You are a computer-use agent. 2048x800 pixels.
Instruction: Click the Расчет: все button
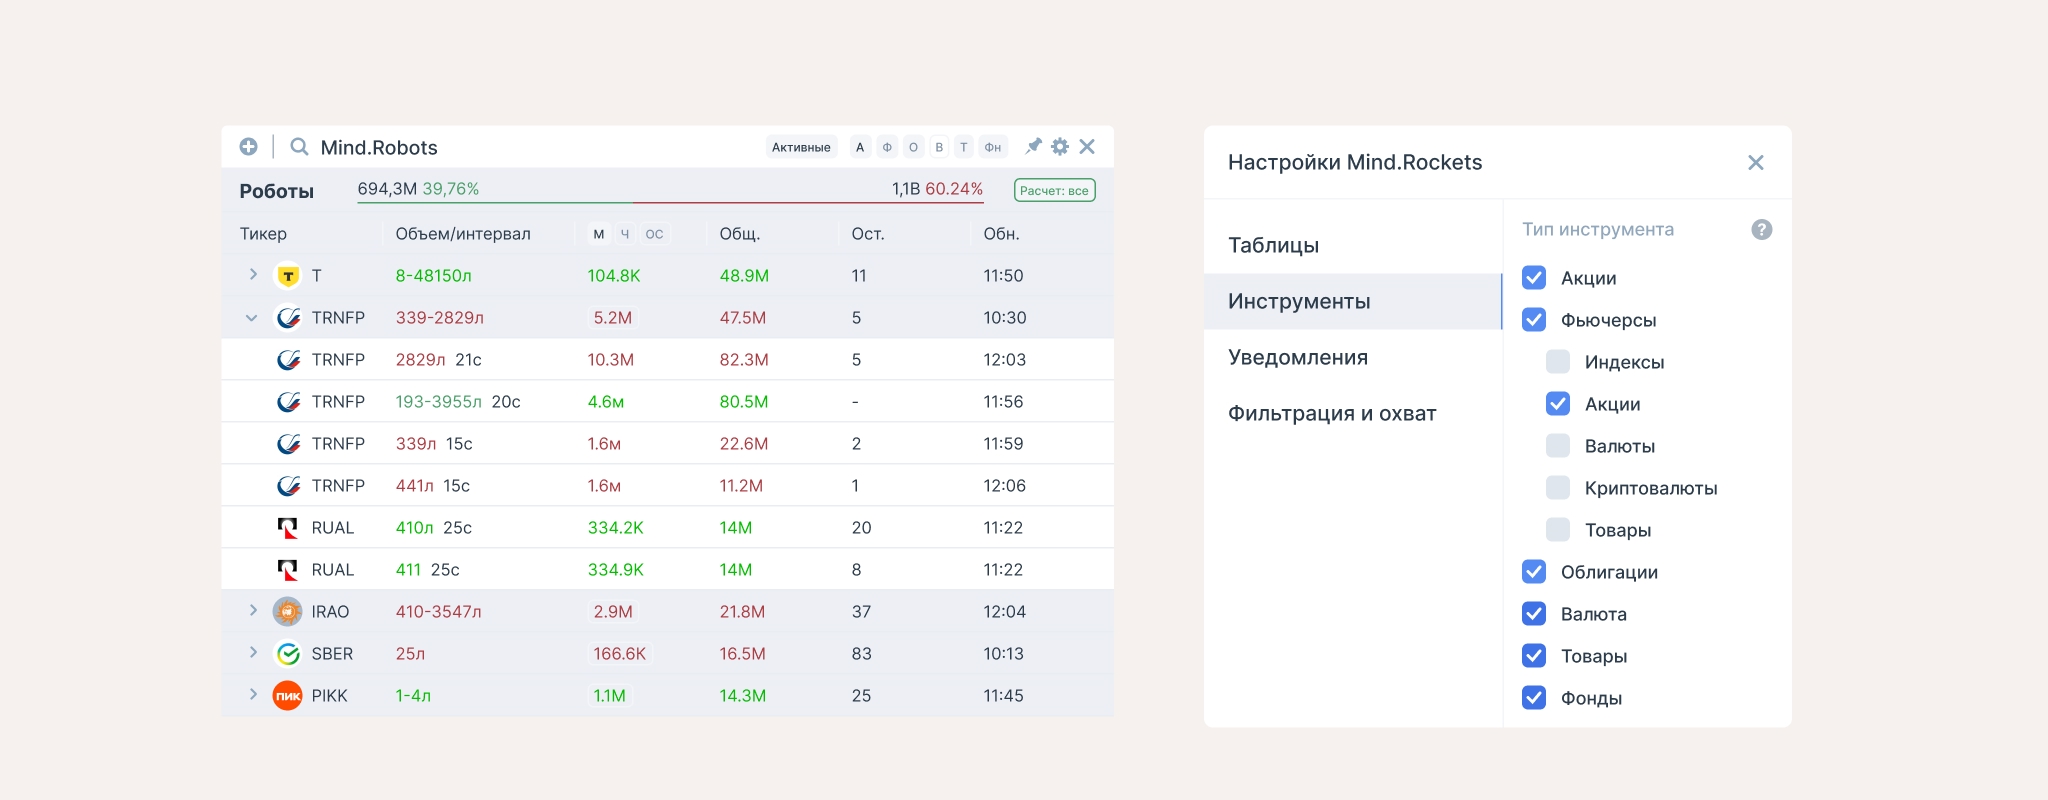(1054, 190)
